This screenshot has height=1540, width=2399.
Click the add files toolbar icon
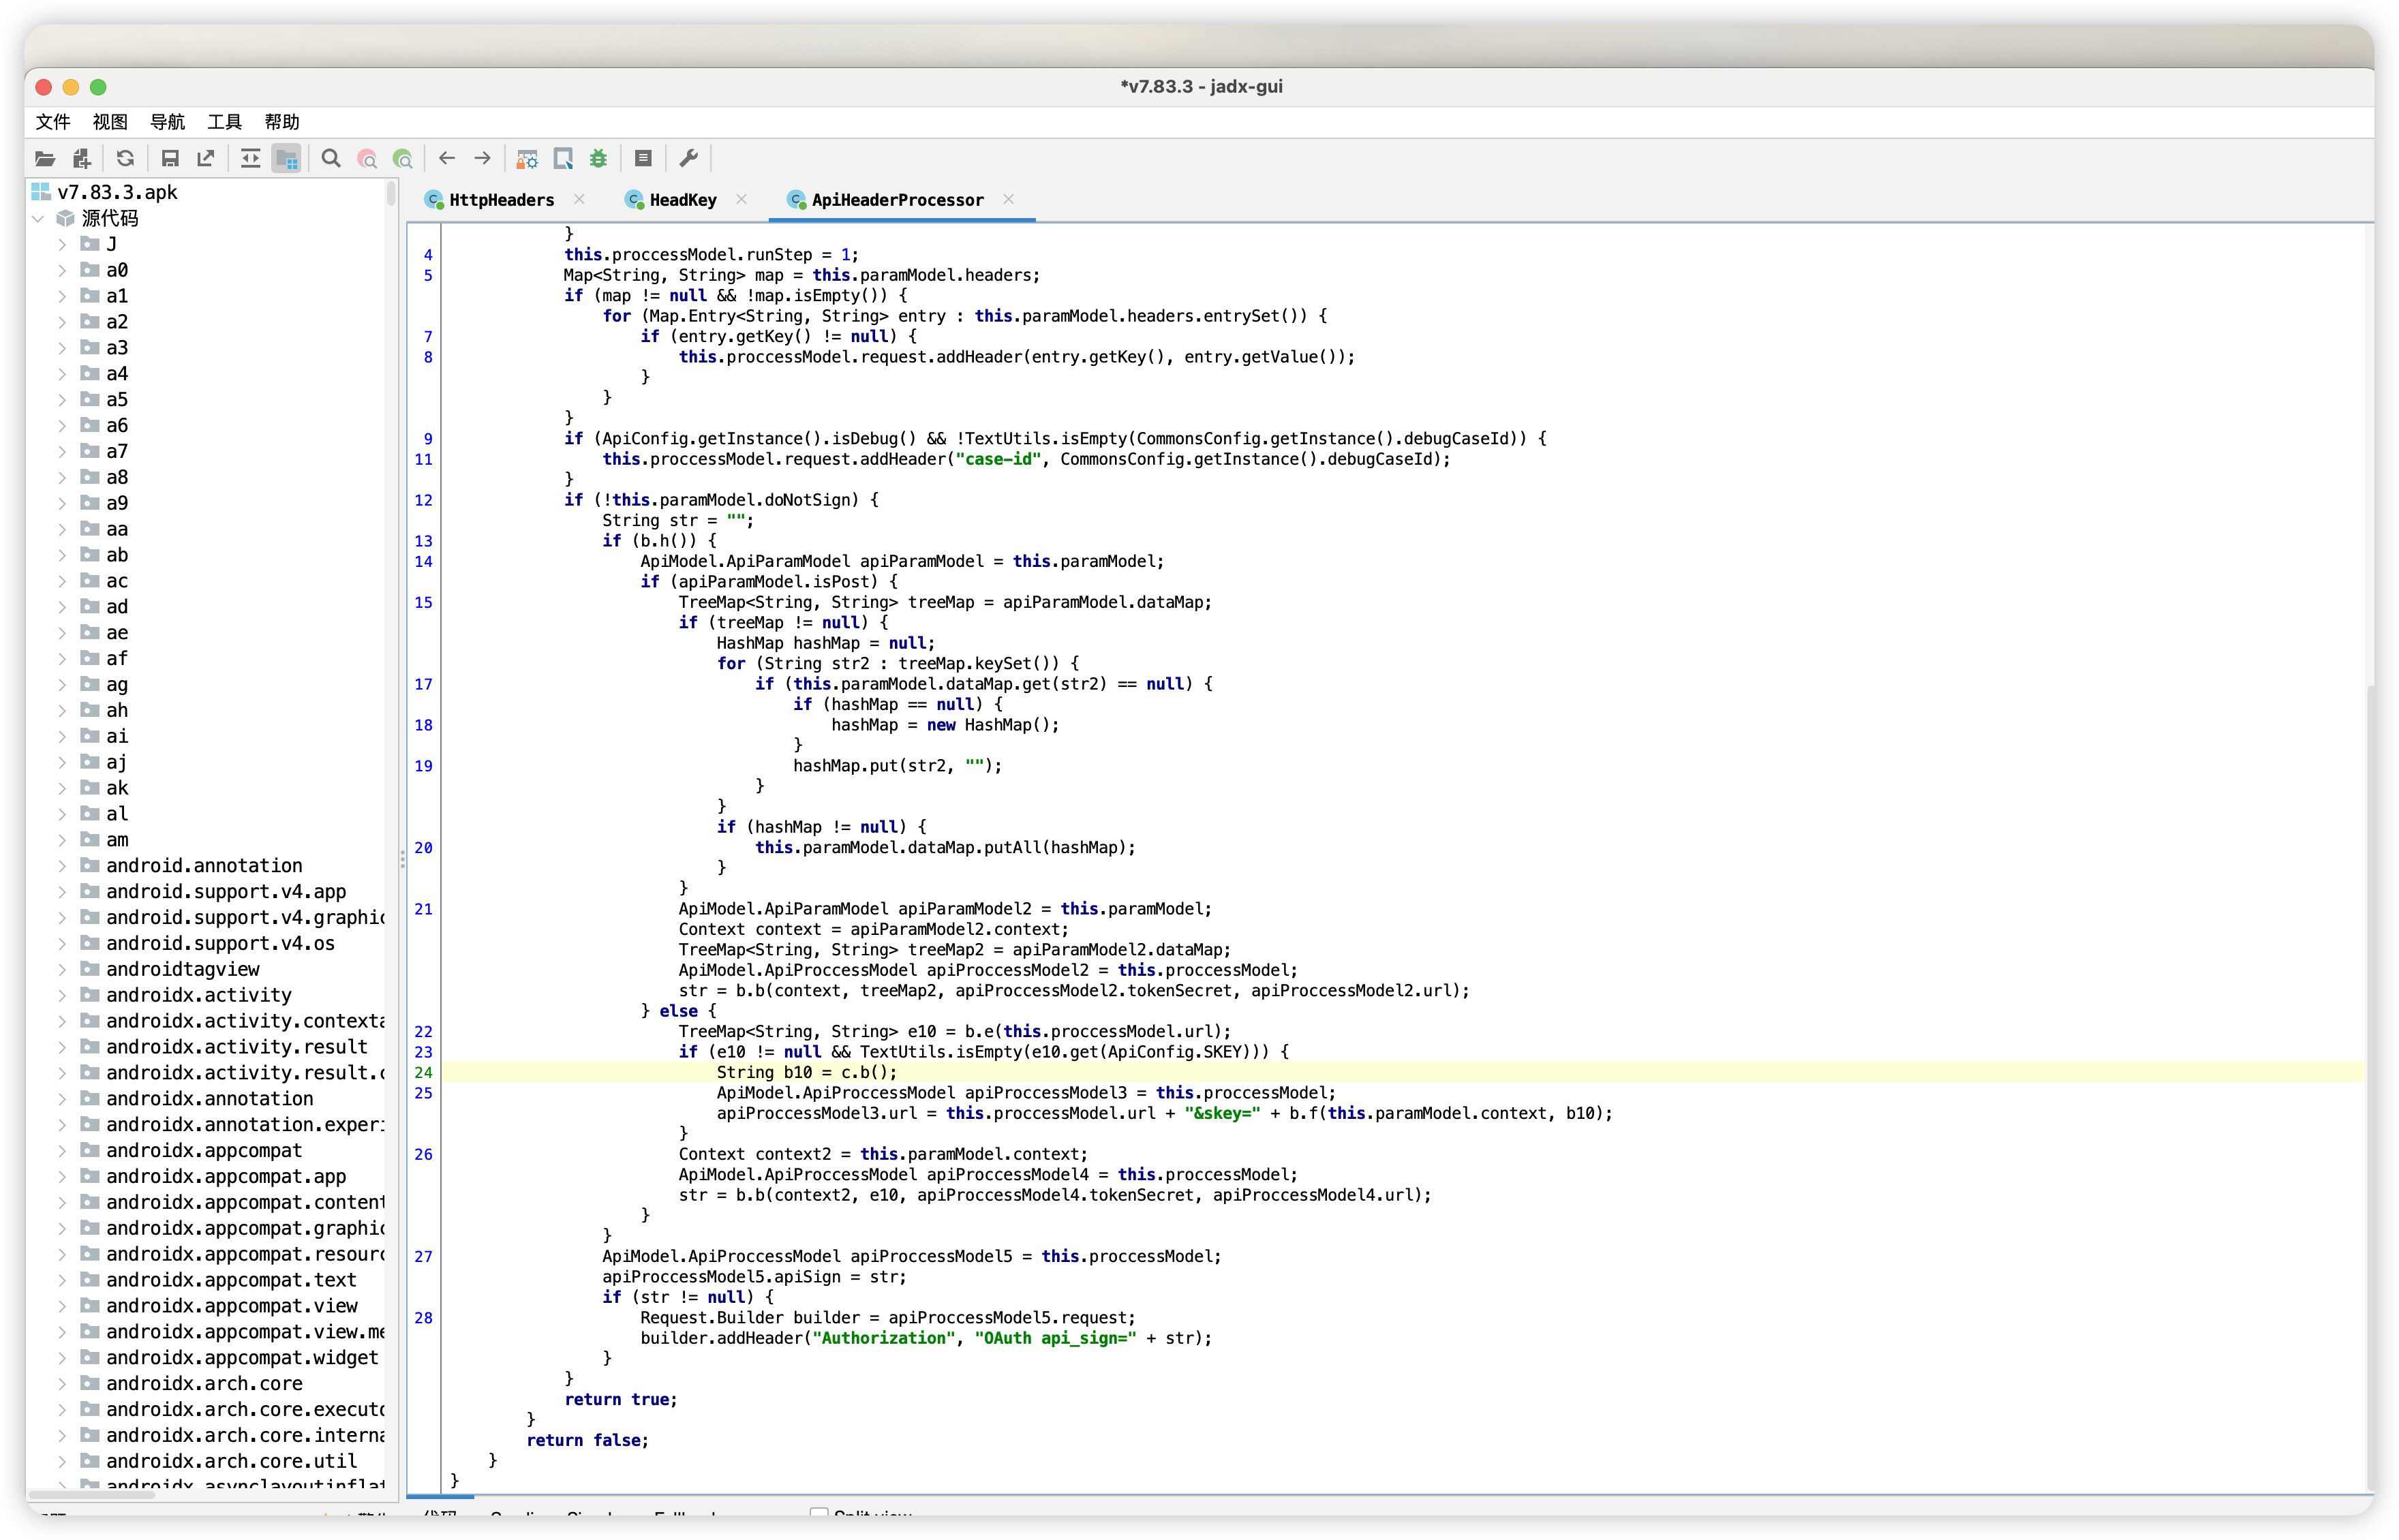pyautogui.click(x=82, y=158)
